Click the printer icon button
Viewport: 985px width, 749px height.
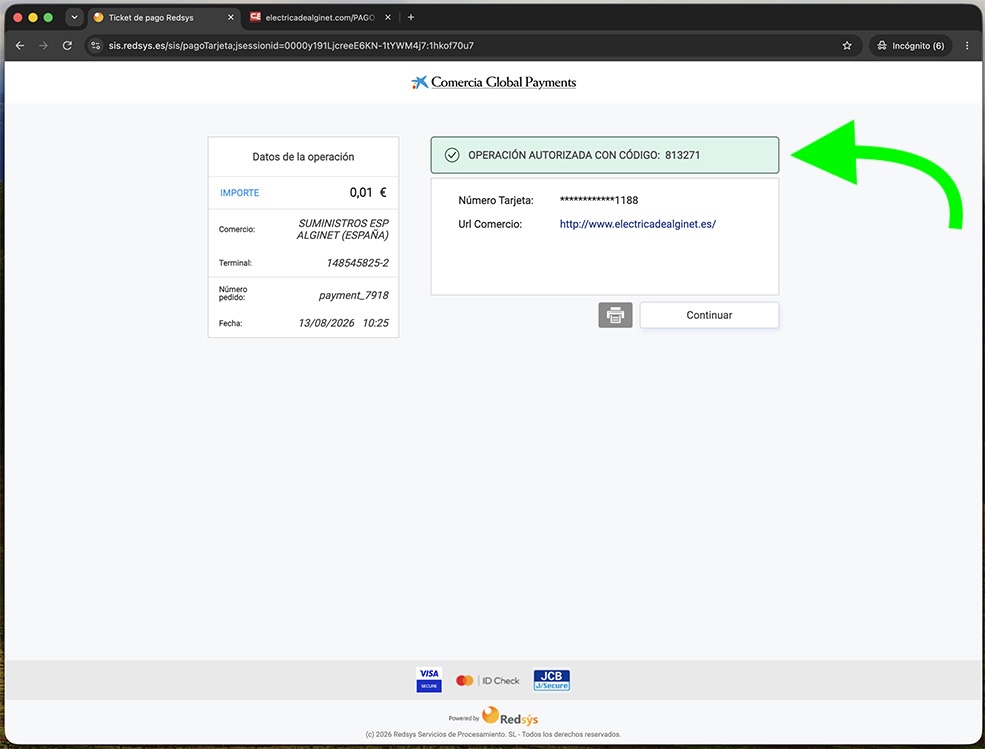(x=615, y=315)
